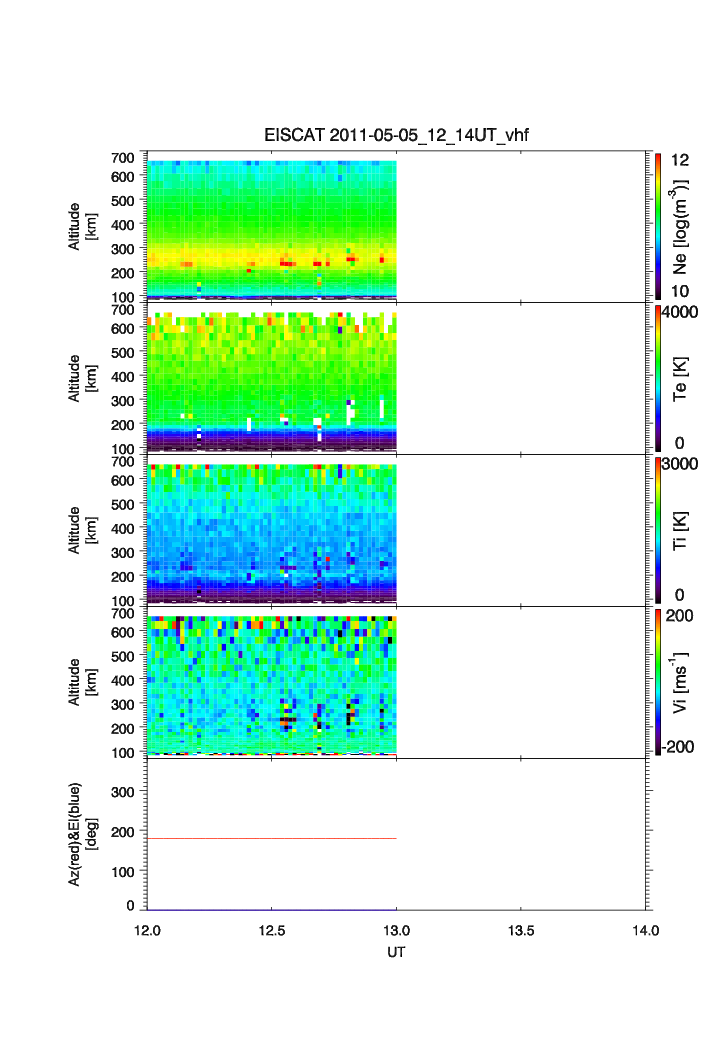Click the Te electron temperature color bar
The image size is (708, 1062).
(x=658, y=378)
